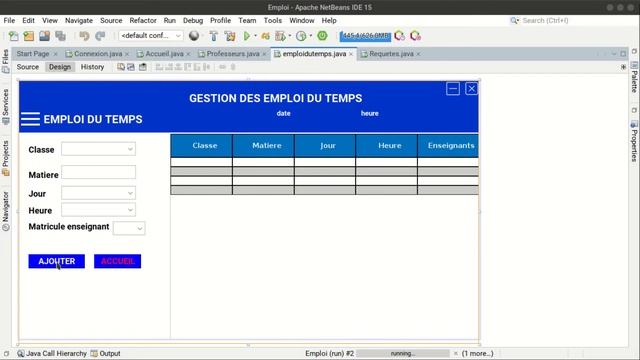The image size is (640, 360).
Task: Open the Navigate menu
Action: pos(79,20)
